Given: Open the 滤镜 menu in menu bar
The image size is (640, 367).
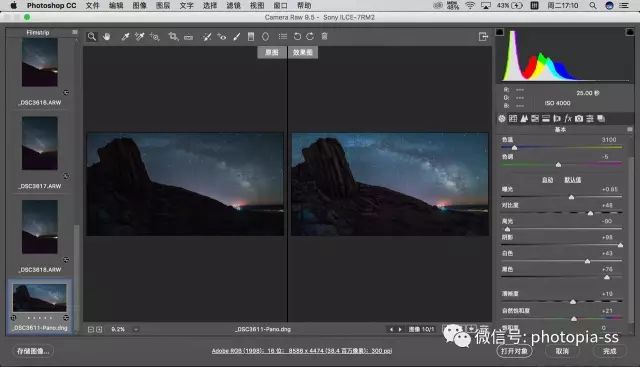Looking at the screenshot, I should click(233, 5).
